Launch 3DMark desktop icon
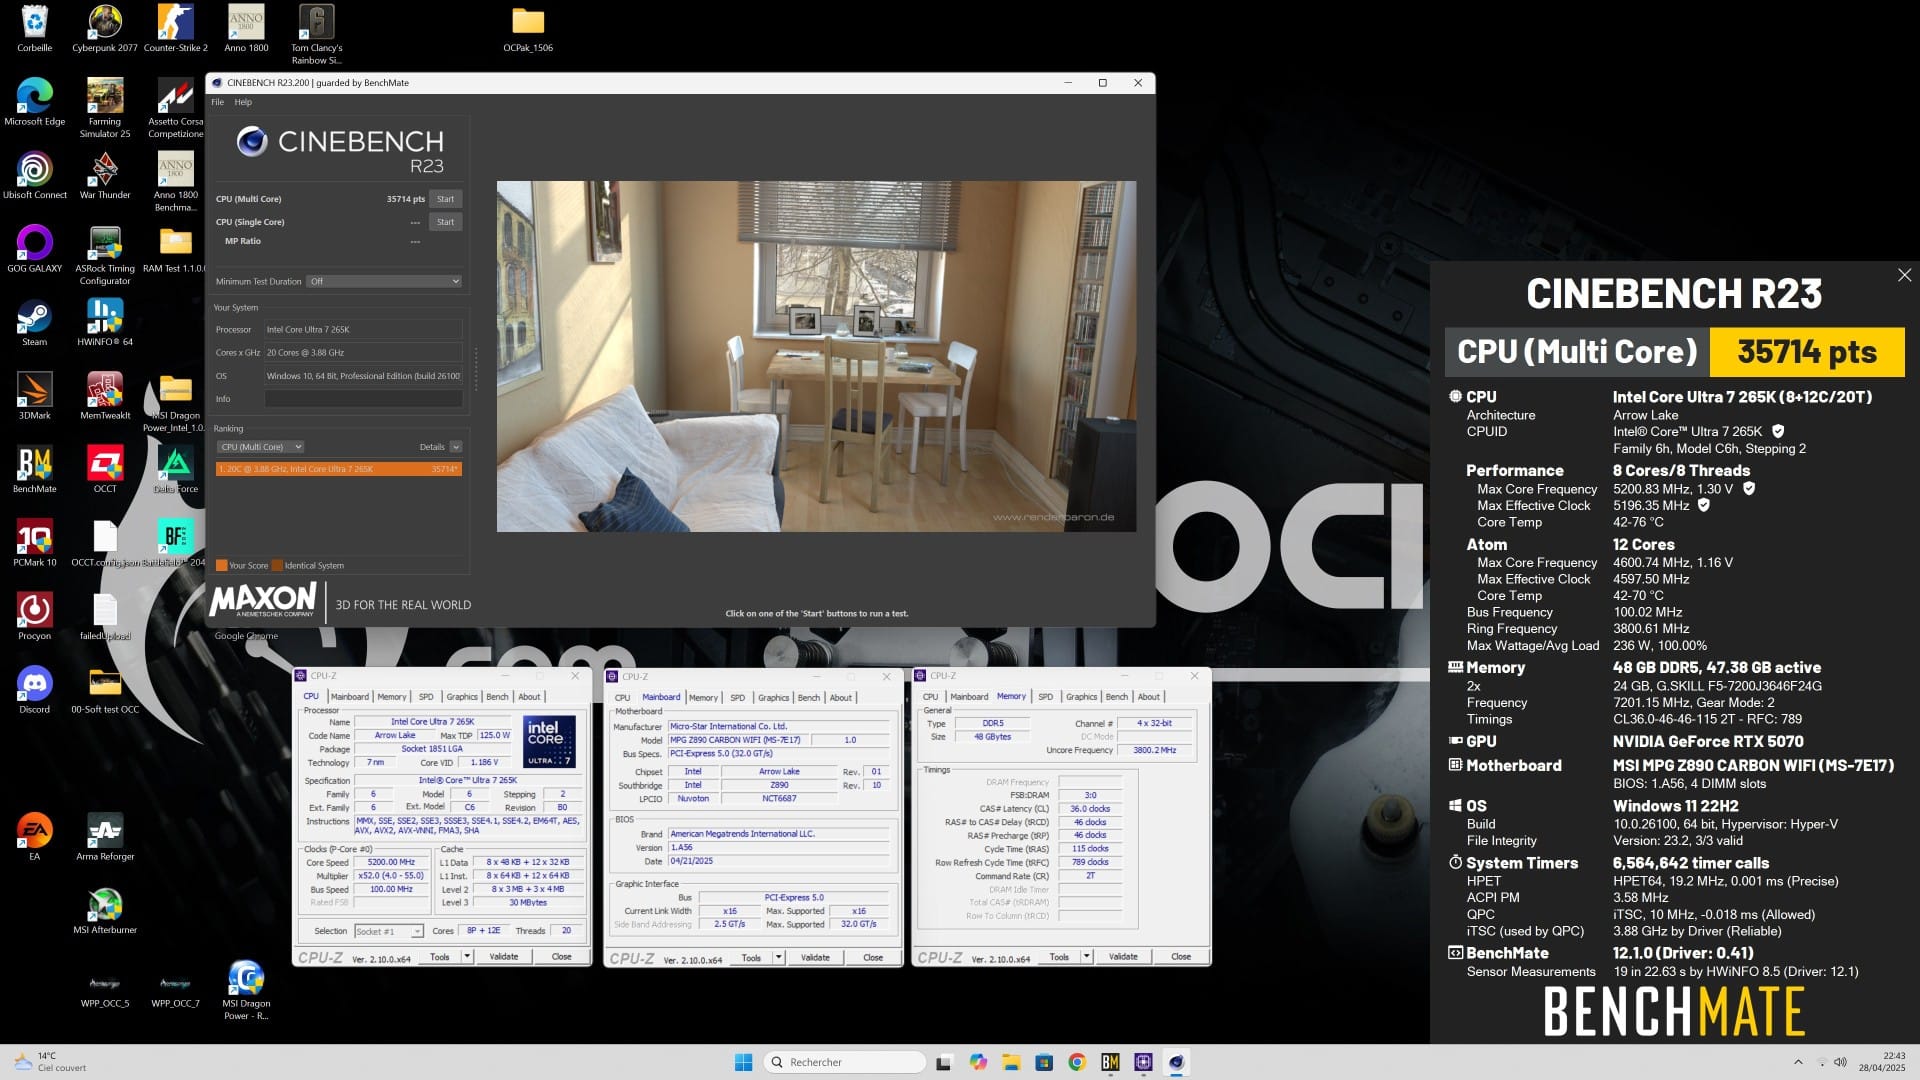 (x=34, y=395)
